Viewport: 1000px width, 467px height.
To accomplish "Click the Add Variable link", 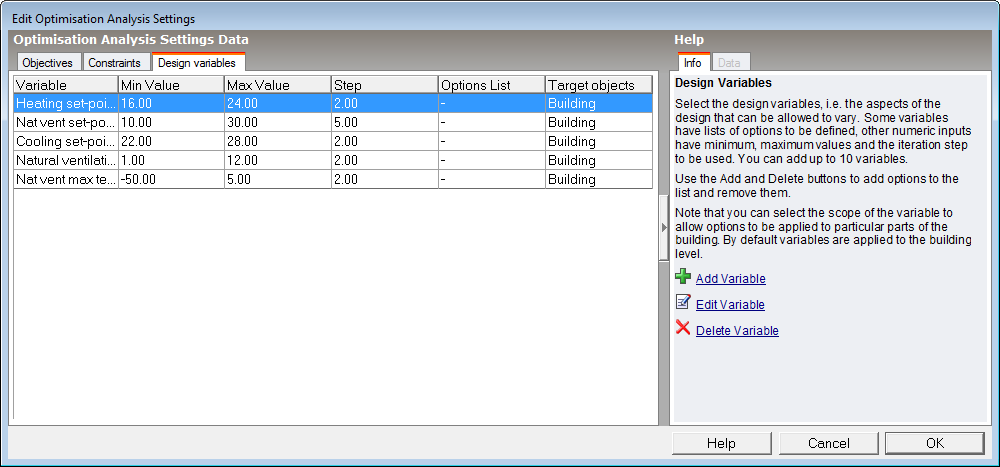I will coord(731,279).
